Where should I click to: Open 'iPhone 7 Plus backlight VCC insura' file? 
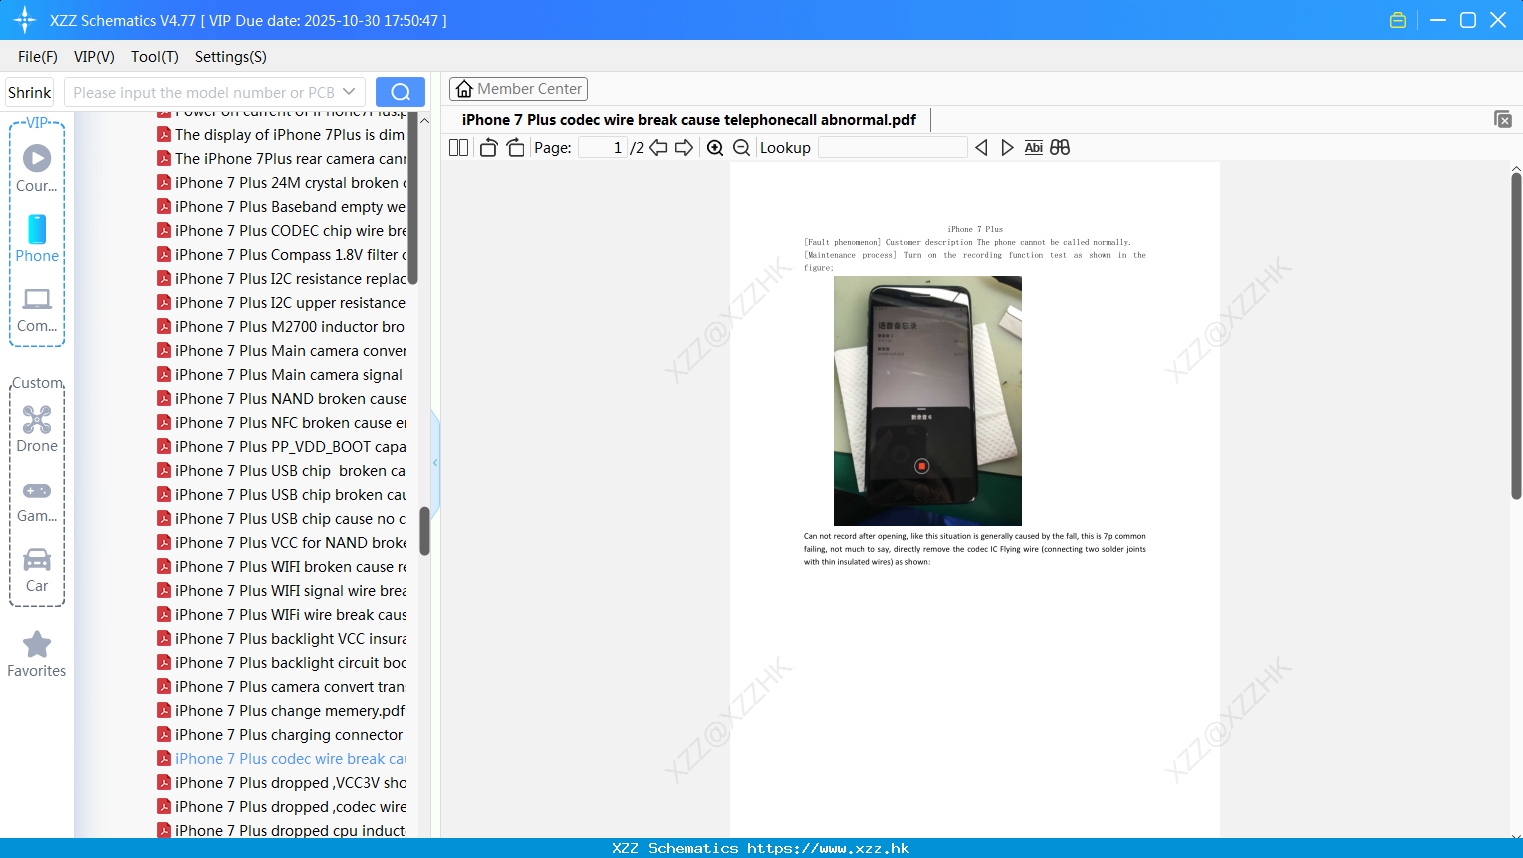click(x=282, y=639)
